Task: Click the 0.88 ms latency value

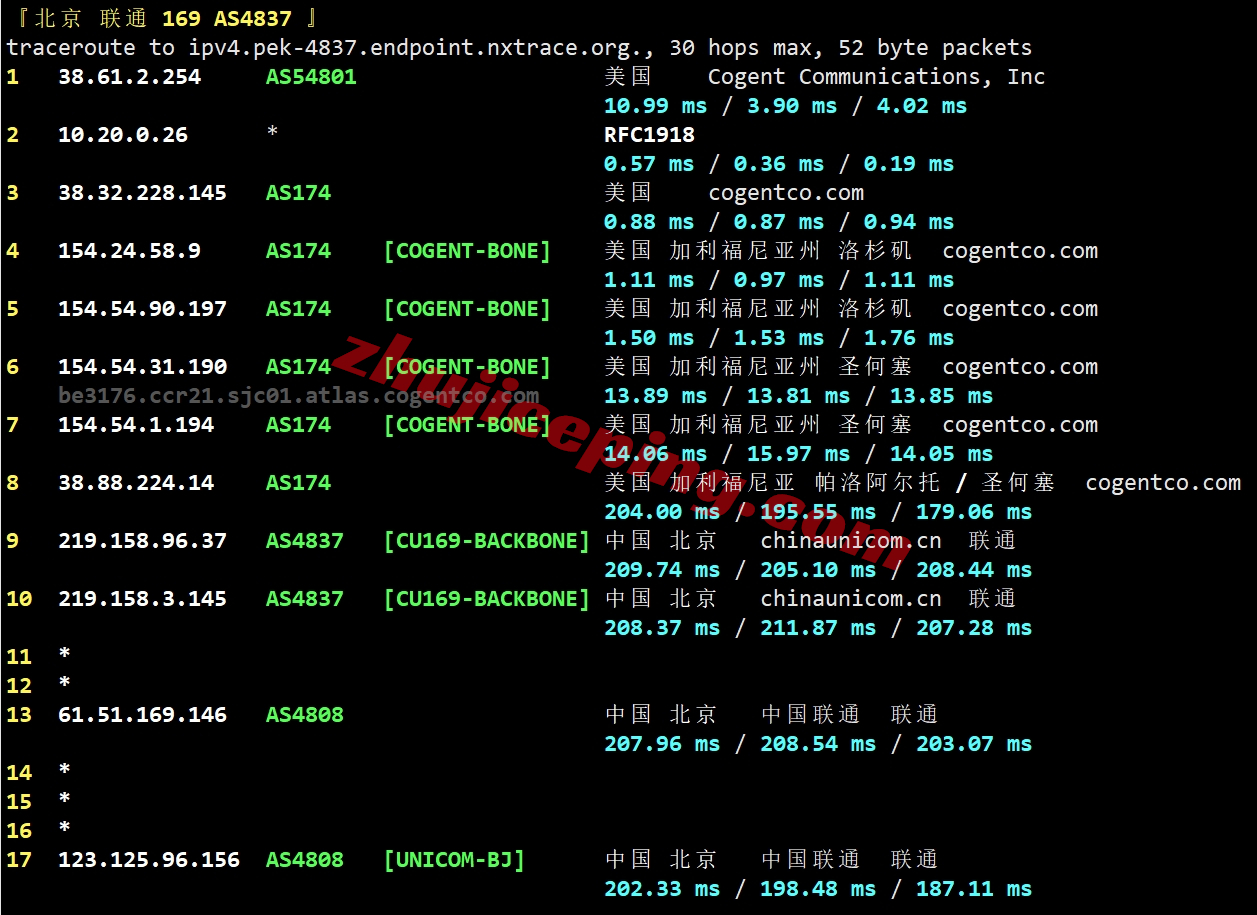Action: 649,222
